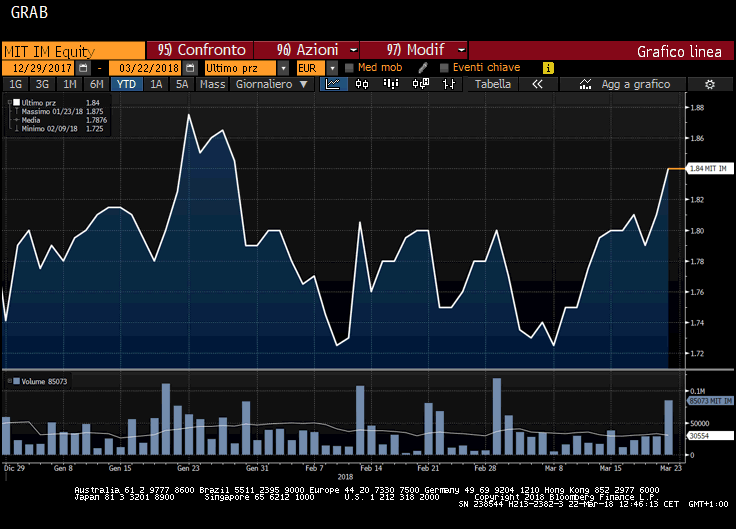This screenshot has height=529, width=736.
Task: Click the collapse double-chevron icon
Action: 537,85
